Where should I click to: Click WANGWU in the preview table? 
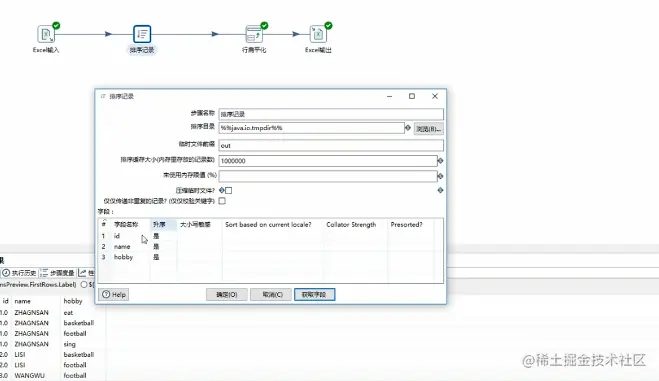tap(29, 376)
